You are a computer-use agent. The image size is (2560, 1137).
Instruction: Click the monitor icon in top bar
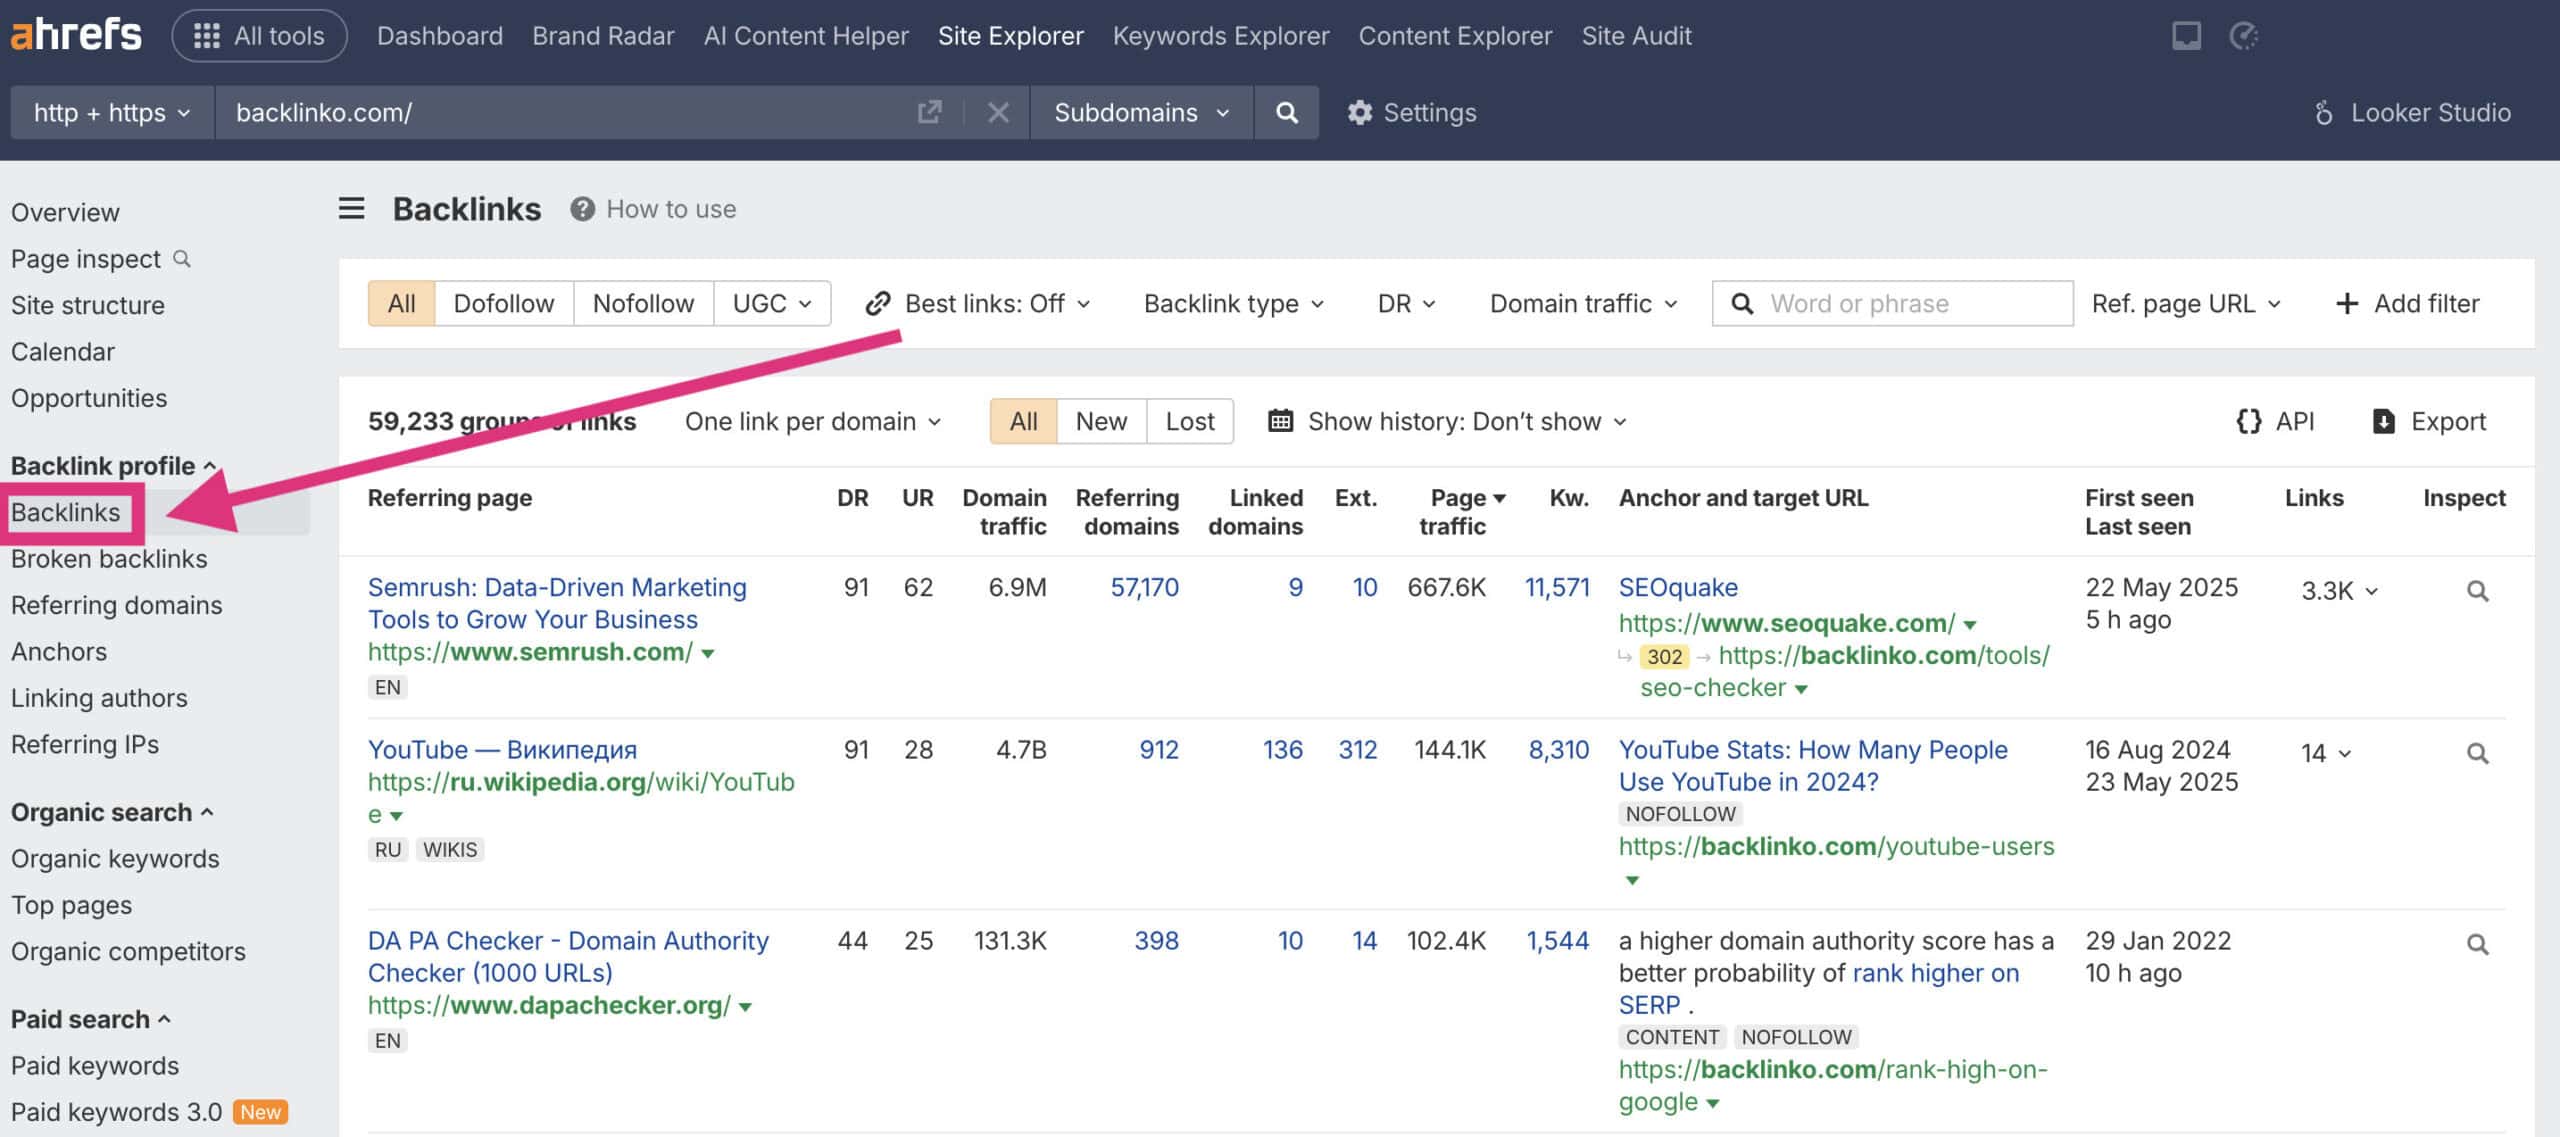pos(2186,36)
